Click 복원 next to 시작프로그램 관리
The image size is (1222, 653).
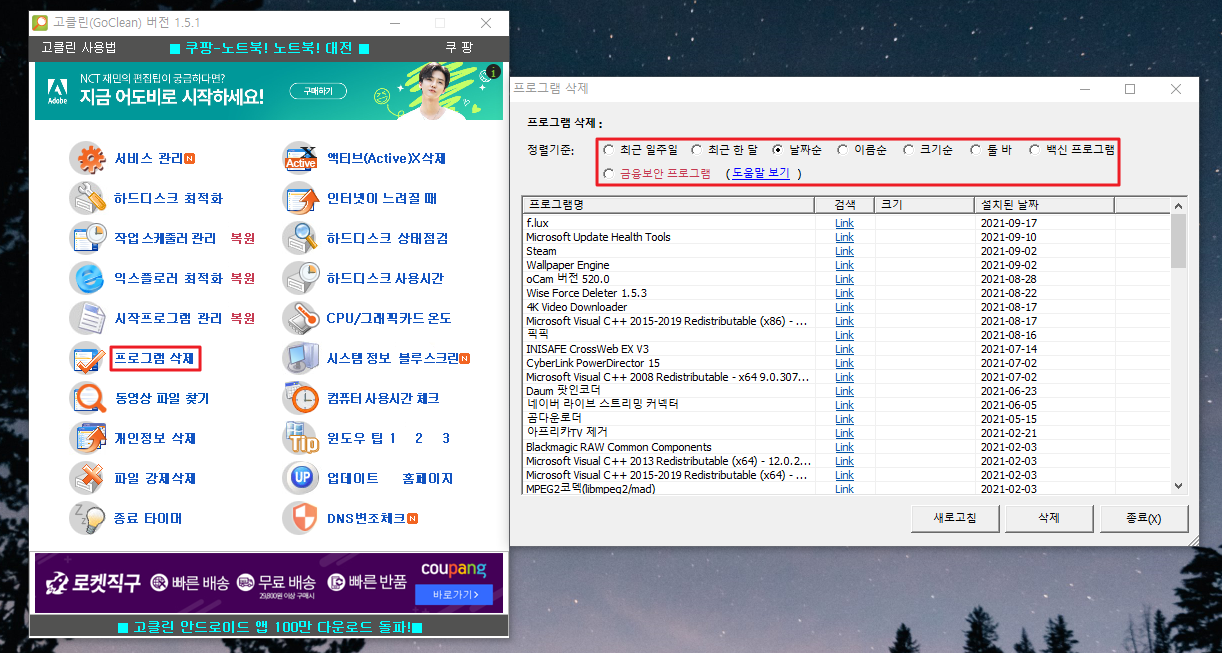pos(243,318)
